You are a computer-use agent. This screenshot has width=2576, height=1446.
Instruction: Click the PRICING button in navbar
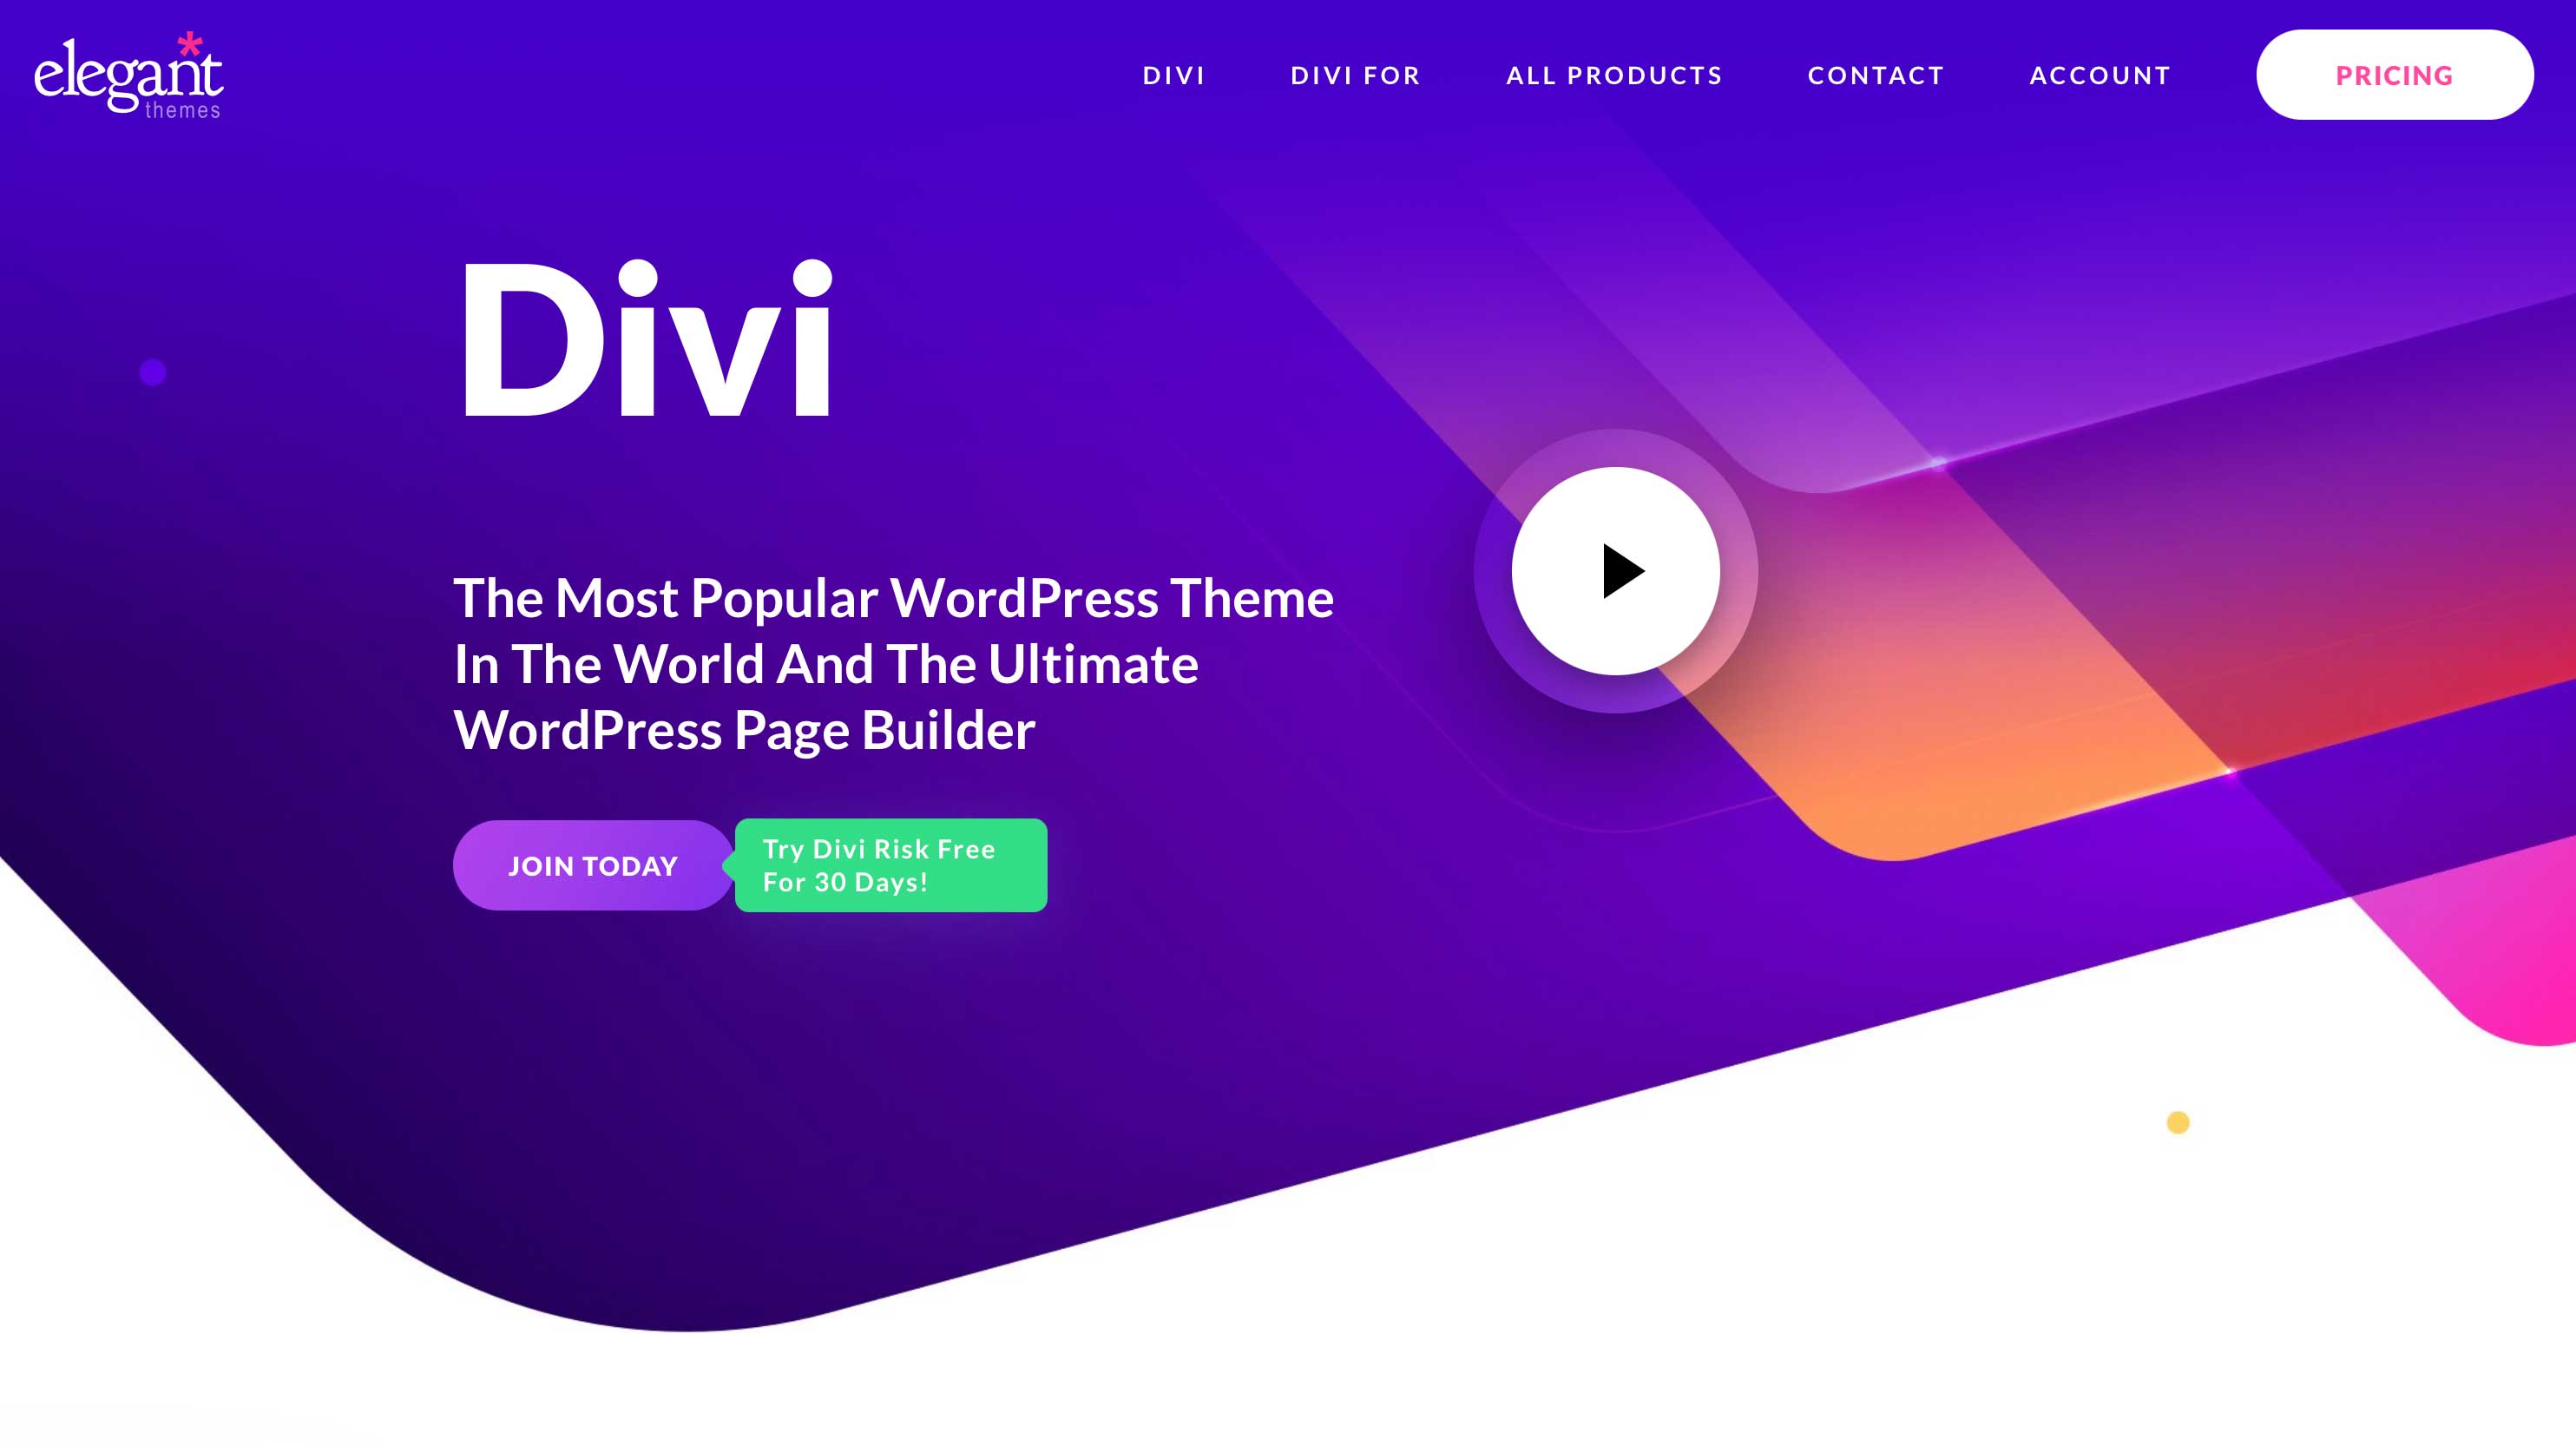2395,75
